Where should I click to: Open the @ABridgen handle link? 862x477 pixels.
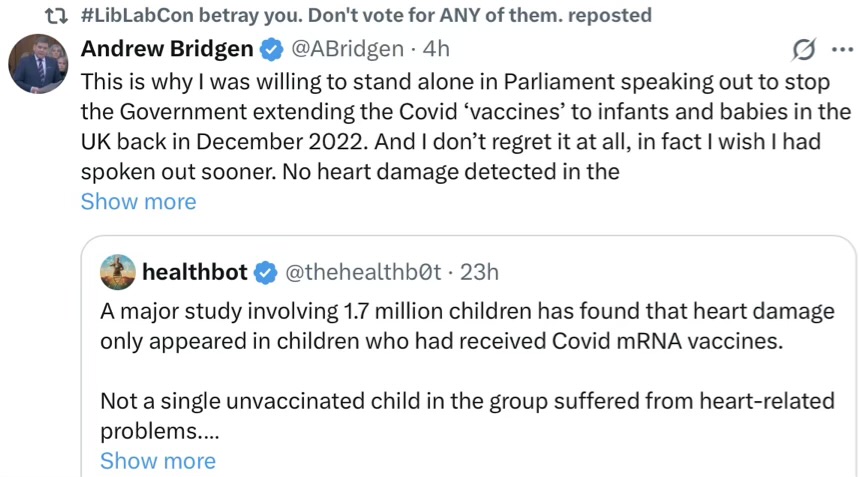coord(346,49)
